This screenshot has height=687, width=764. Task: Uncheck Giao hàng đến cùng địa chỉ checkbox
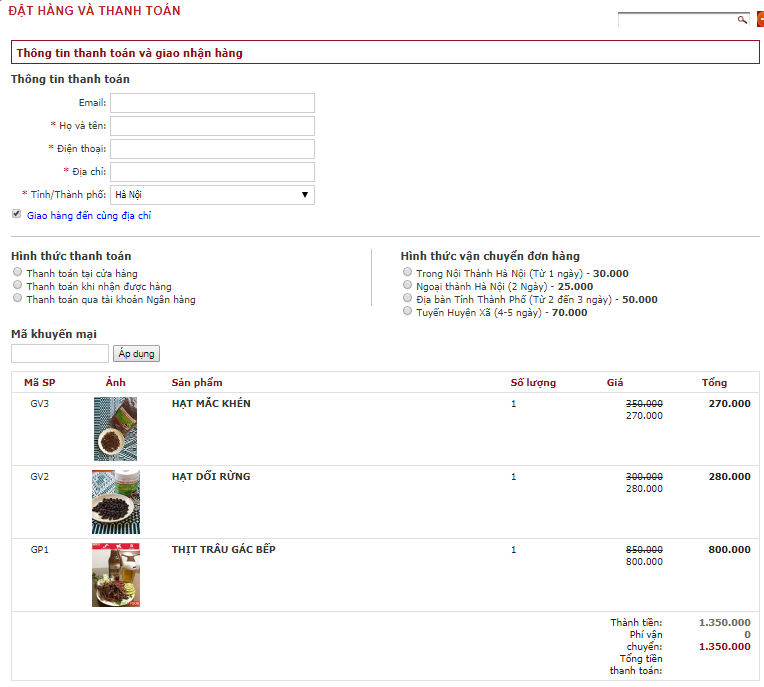point(17,214)
